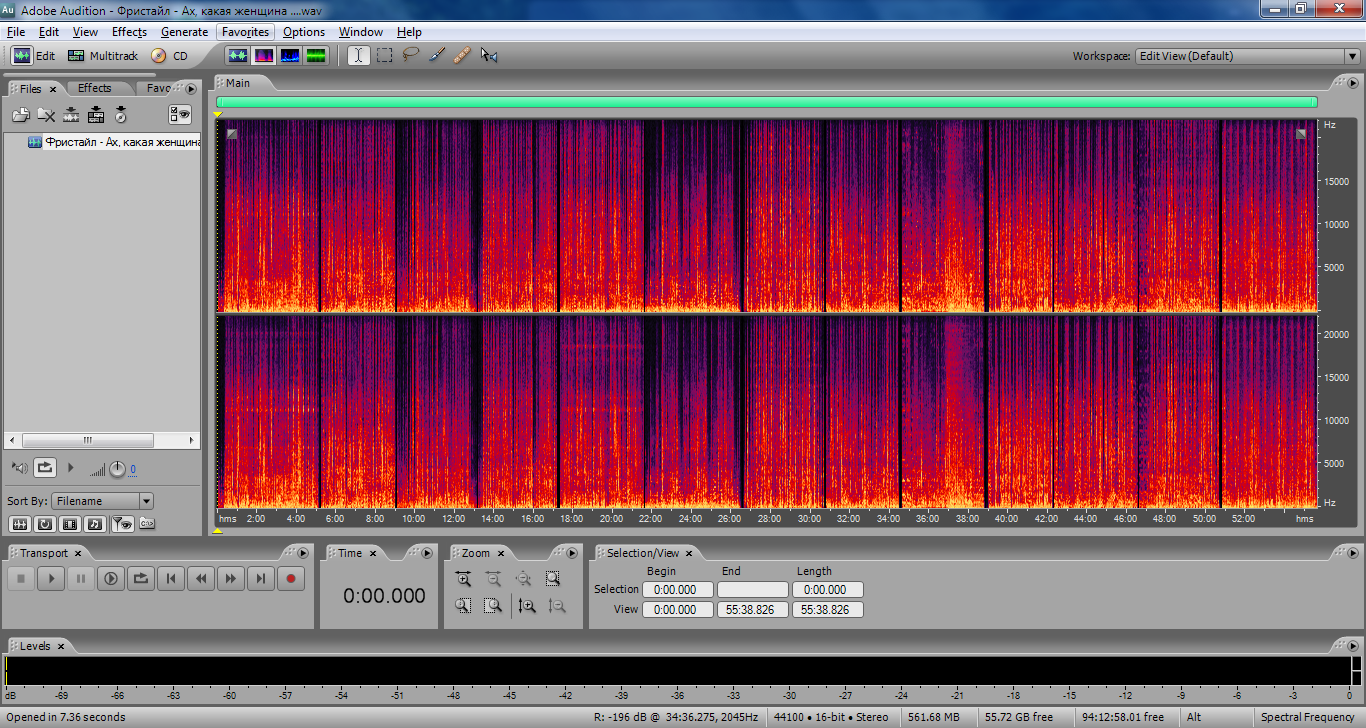This screenshot has height=728, width=1366.
Task: Toggle show video files filter
Action: coord(70,523)
